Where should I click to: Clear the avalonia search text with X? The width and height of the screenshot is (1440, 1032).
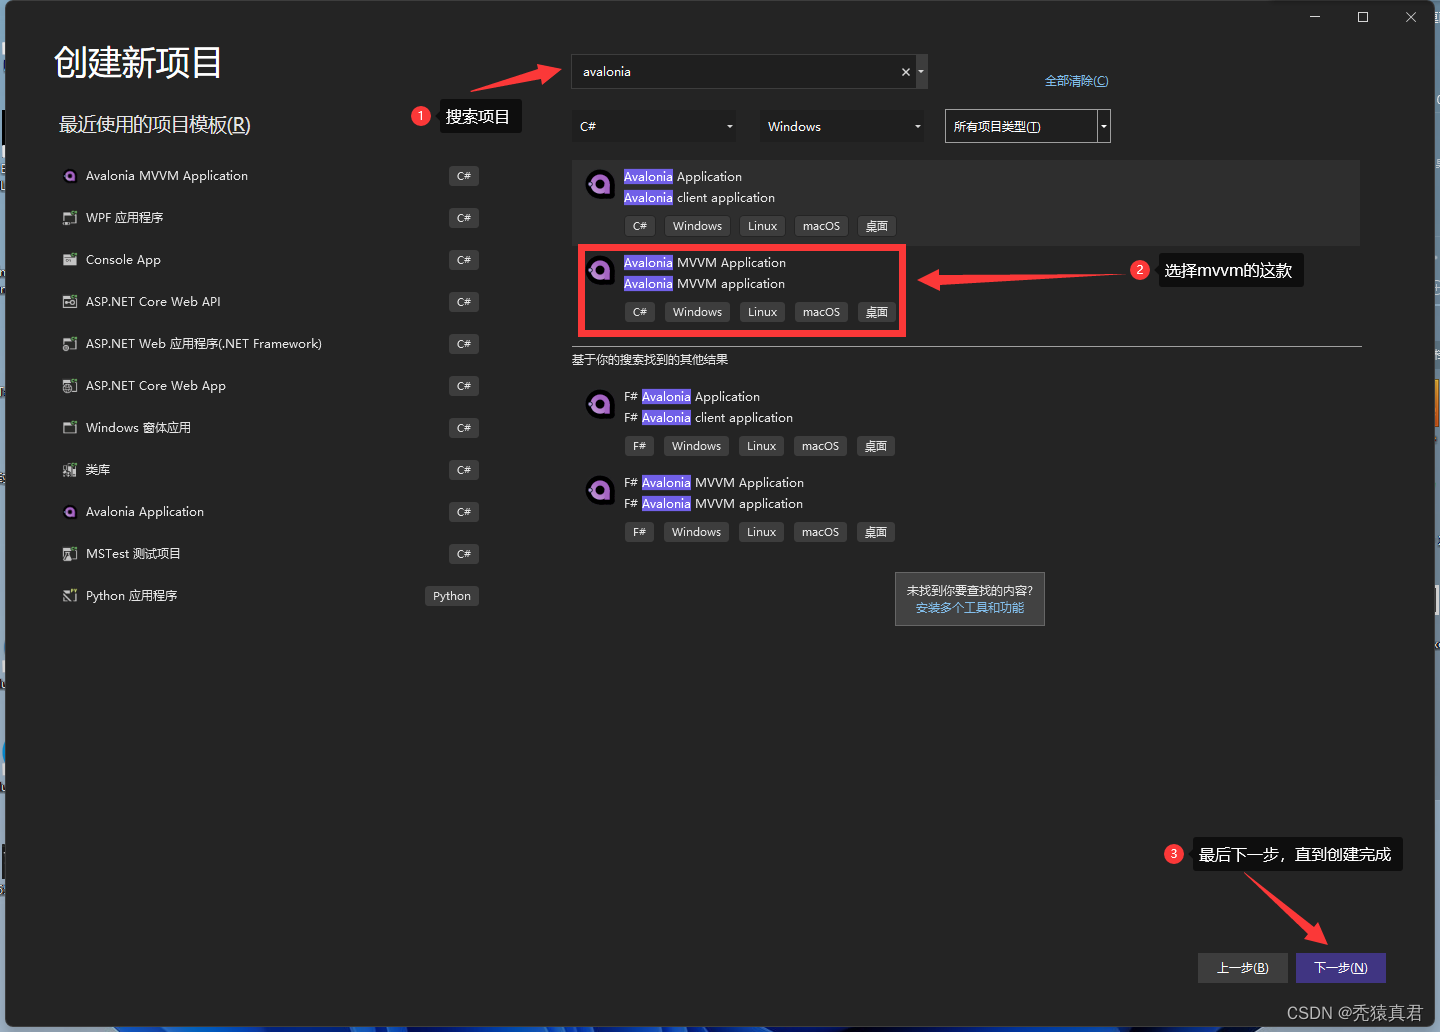[x=906, y=72]
